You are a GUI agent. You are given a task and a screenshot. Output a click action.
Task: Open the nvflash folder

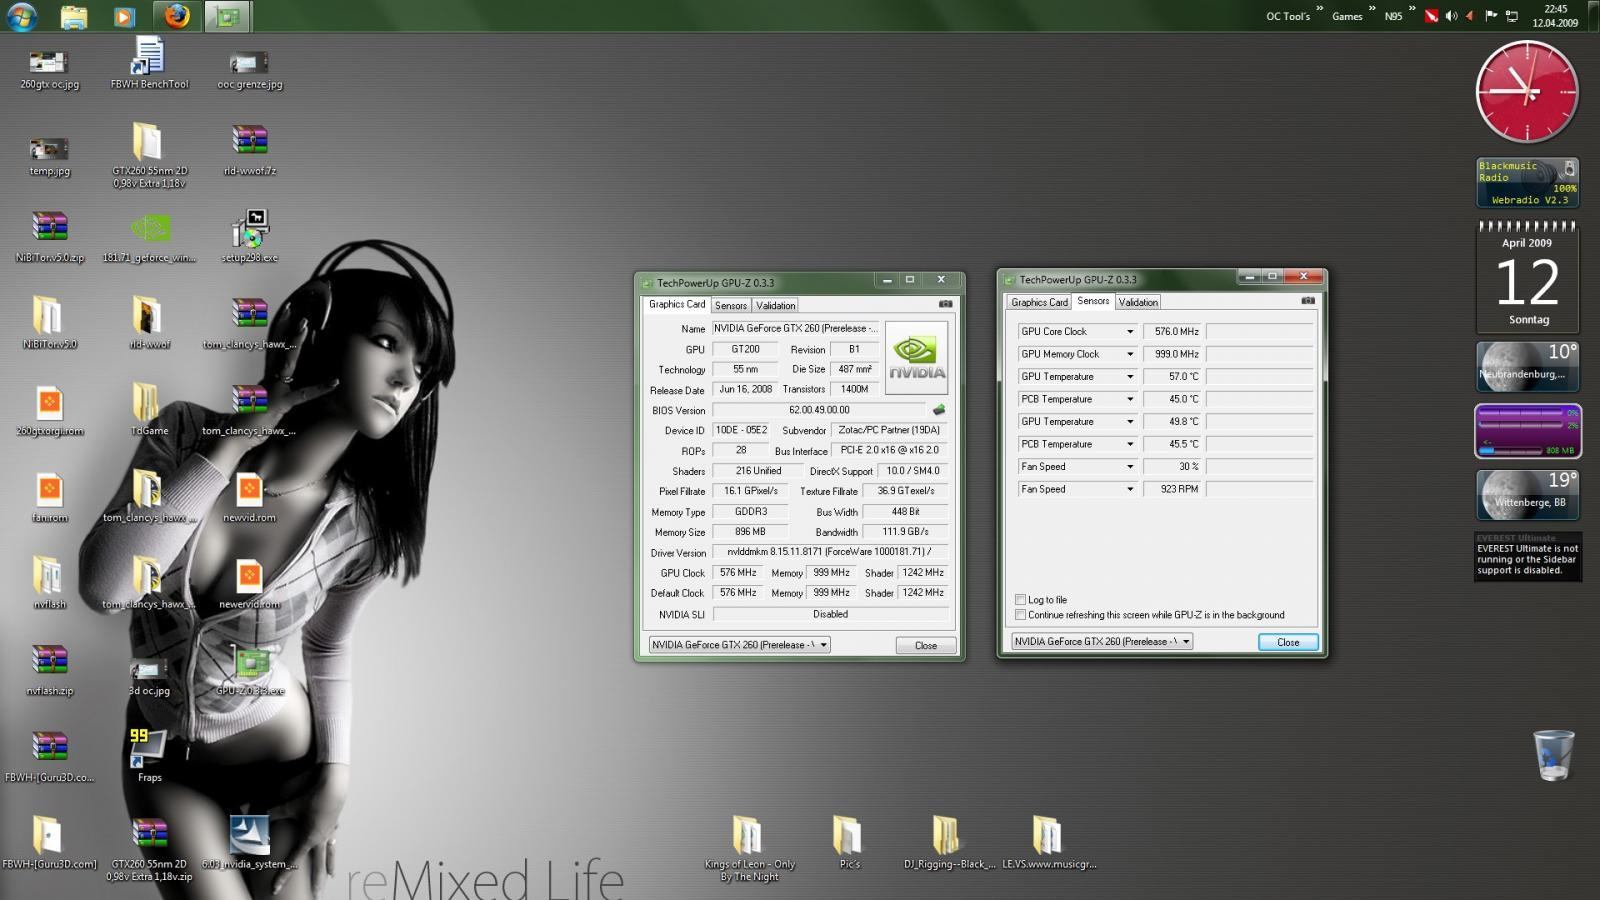coord(49,583)
